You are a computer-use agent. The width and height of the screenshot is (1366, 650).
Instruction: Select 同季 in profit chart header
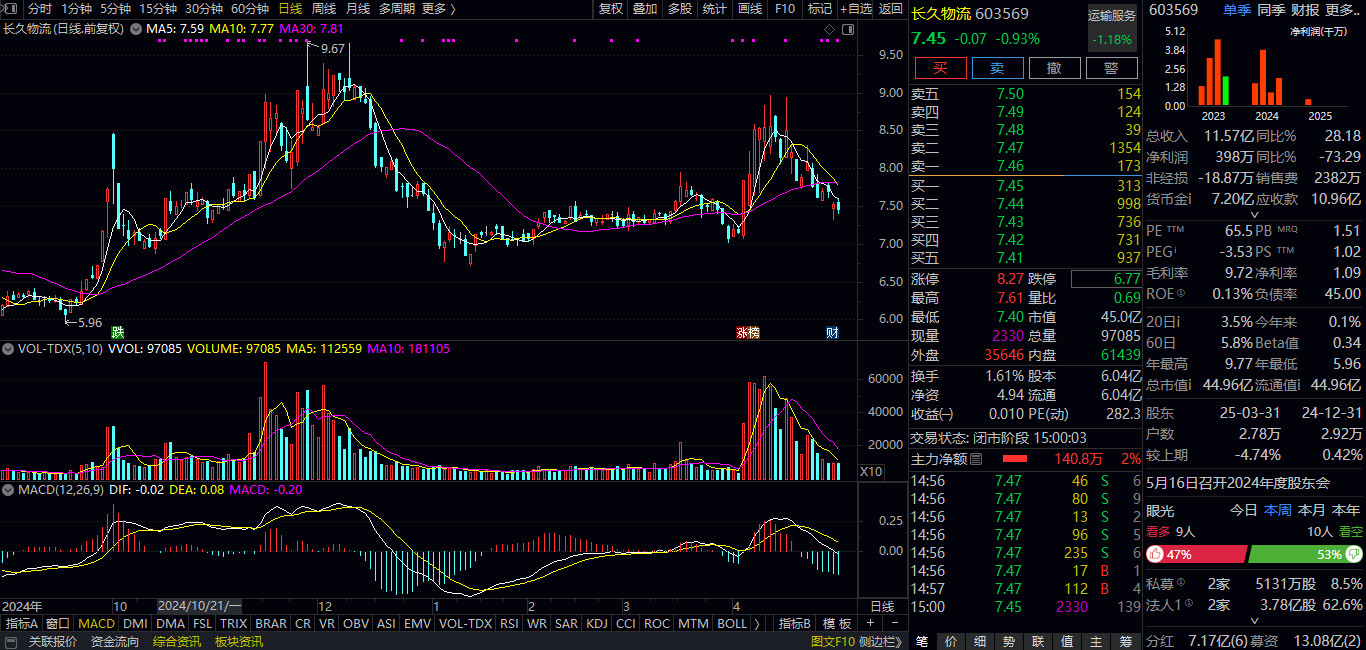pos(1271,10)
